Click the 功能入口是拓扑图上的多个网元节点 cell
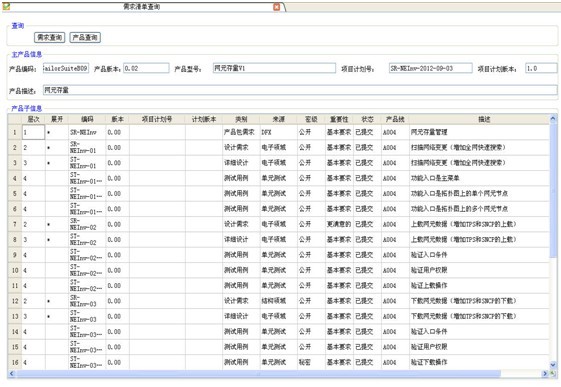 (479, 209)
